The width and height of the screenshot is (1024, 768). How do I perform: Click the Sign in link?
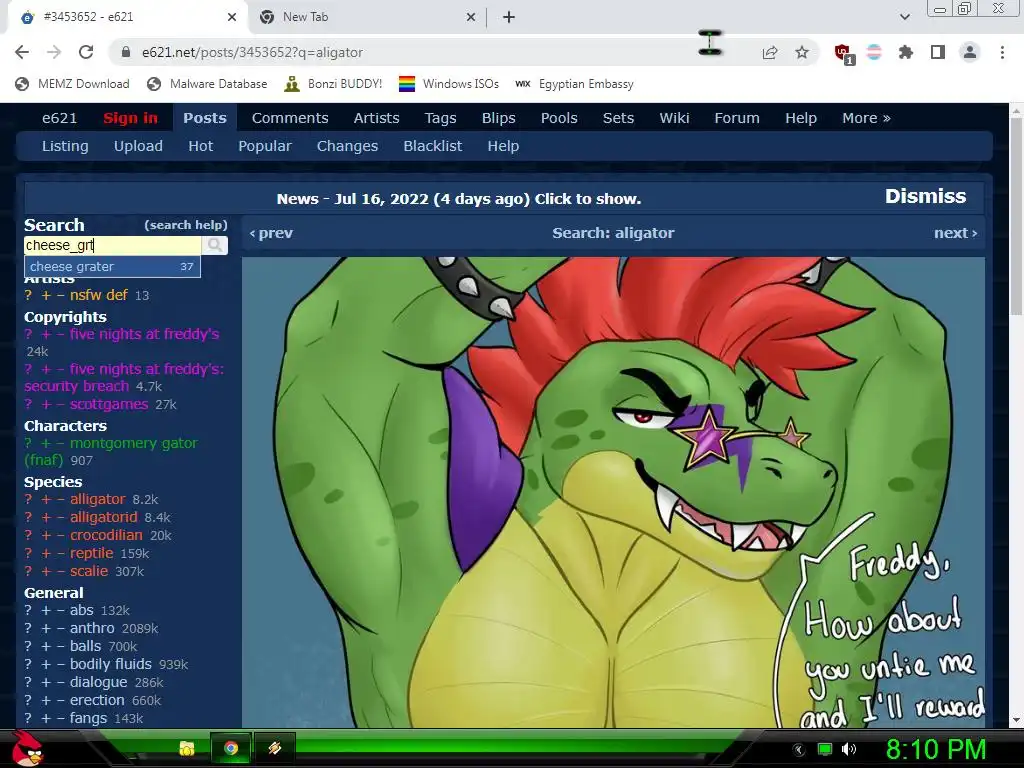(130, 118)
